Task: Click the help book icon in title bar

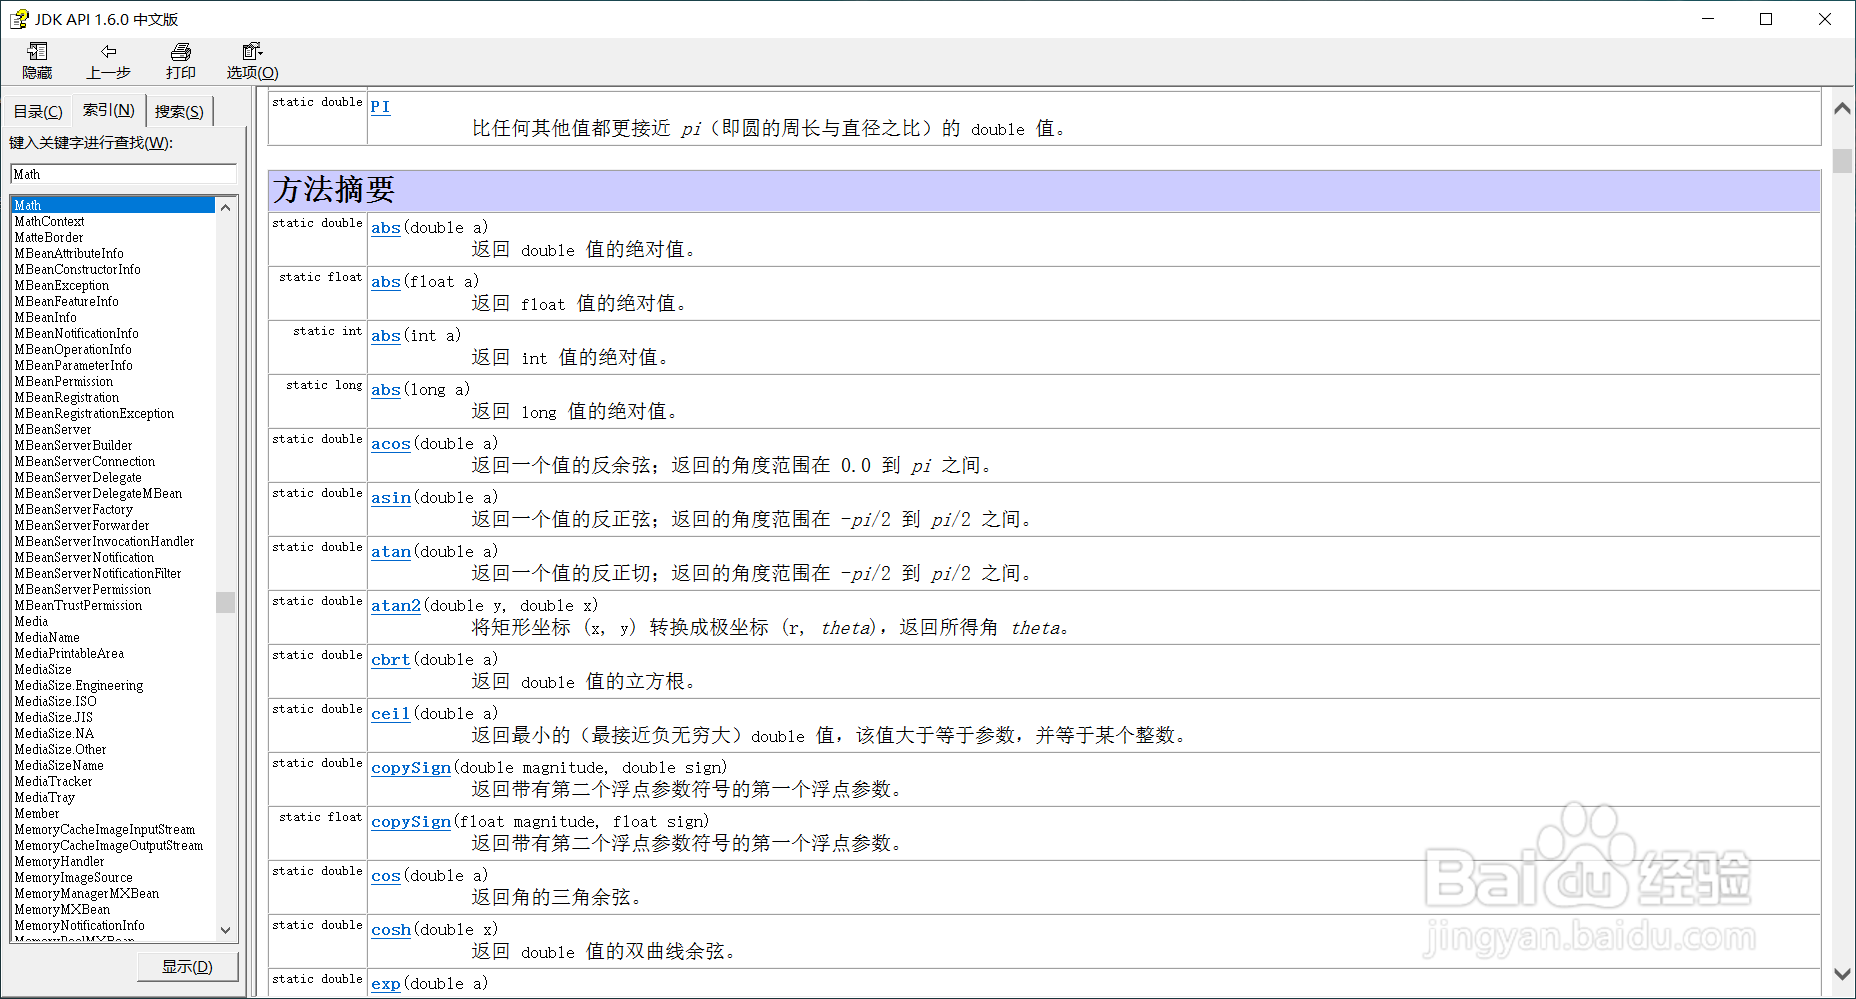Action: (x=18, y=18)
